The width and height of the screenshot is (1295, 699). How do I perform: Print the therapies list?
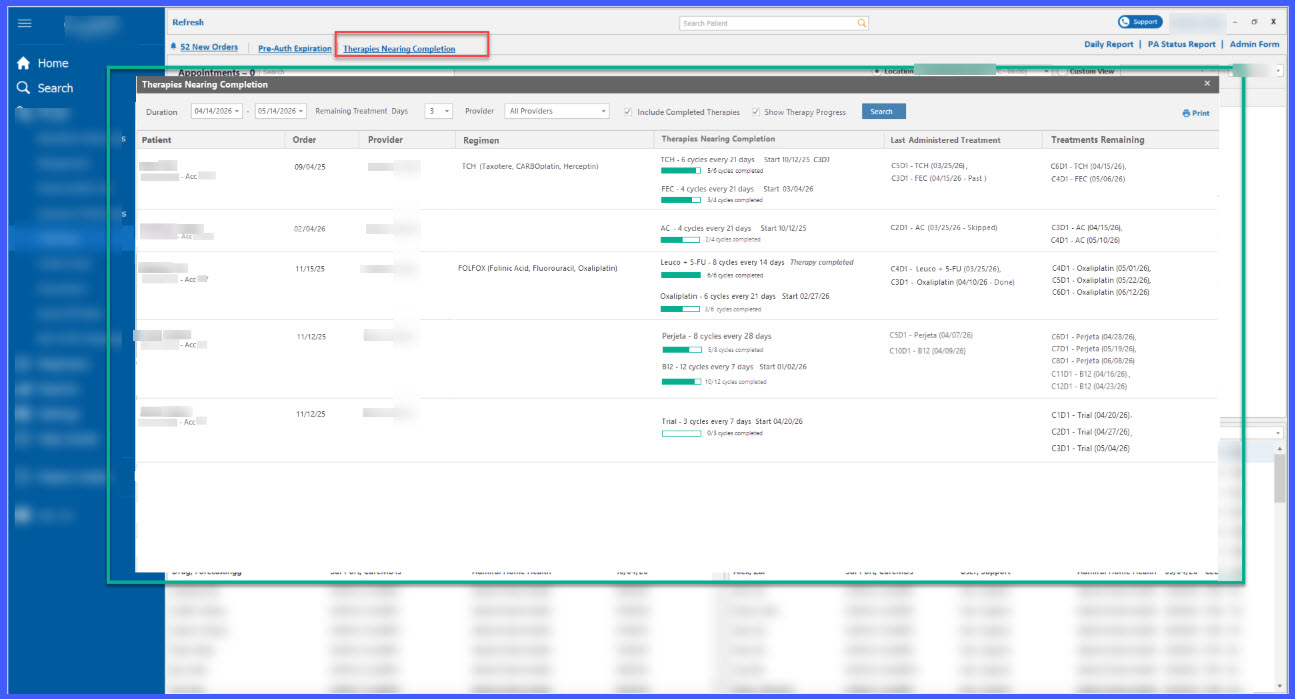pyautogui.click(x=1196, y=113)
